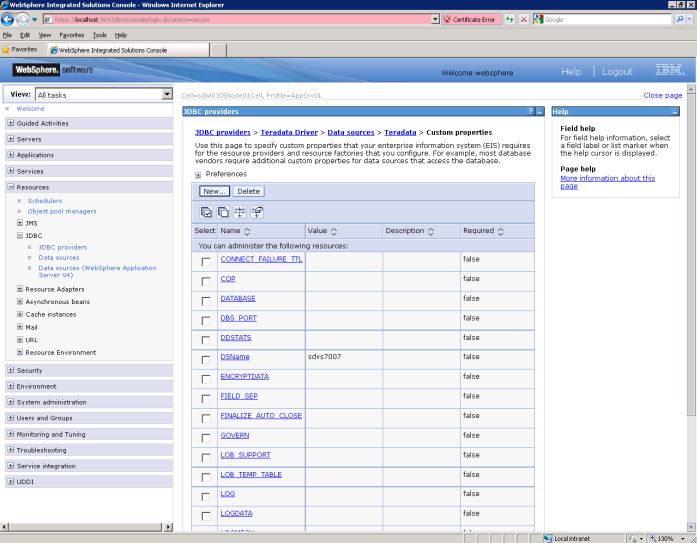Open the LOB_TEMP_TABLE property link
Image resolution: width=697 pixels, height=543 pixels.
[251, 475]
